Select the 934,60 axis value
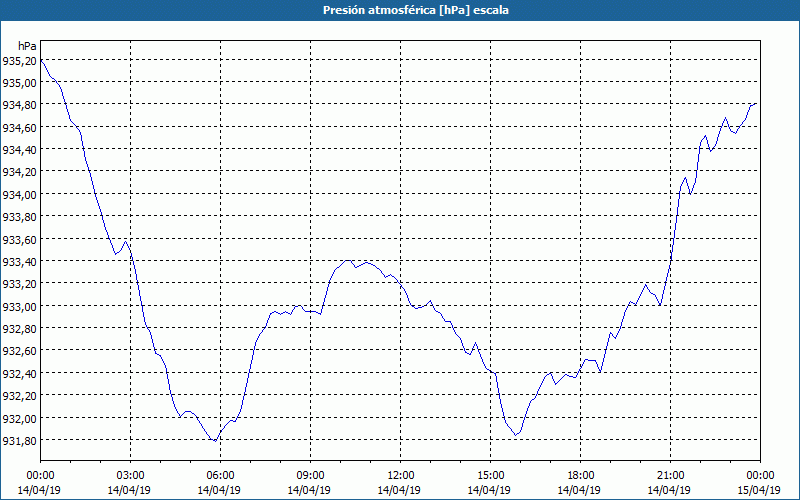The width and height of the screenshot is (800, 500). coord(19,128)
